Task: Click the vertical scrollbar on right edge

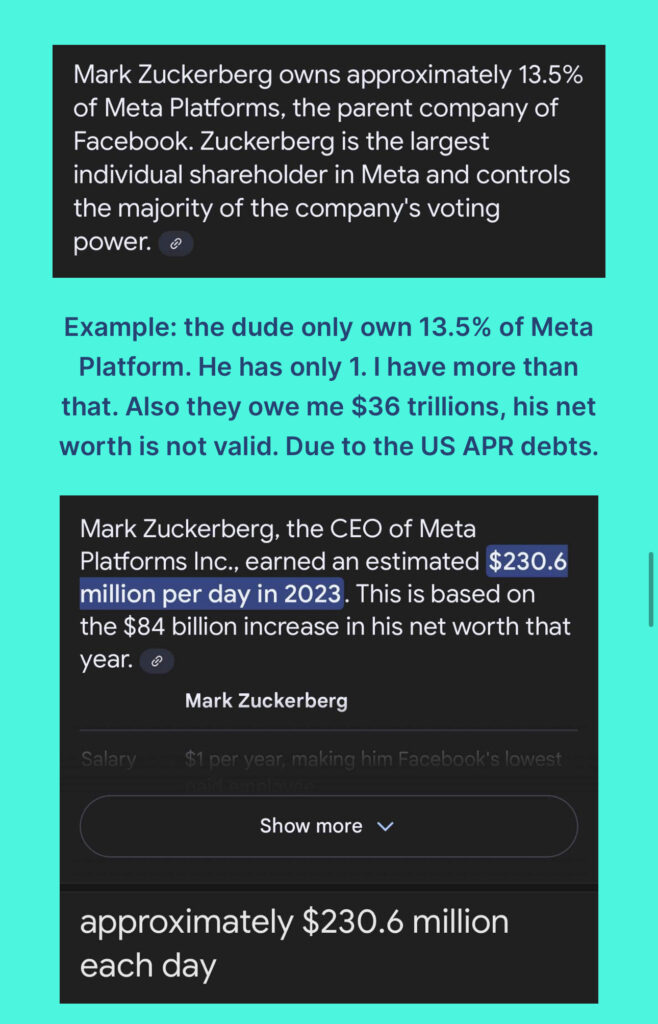Action: [651, 590]
